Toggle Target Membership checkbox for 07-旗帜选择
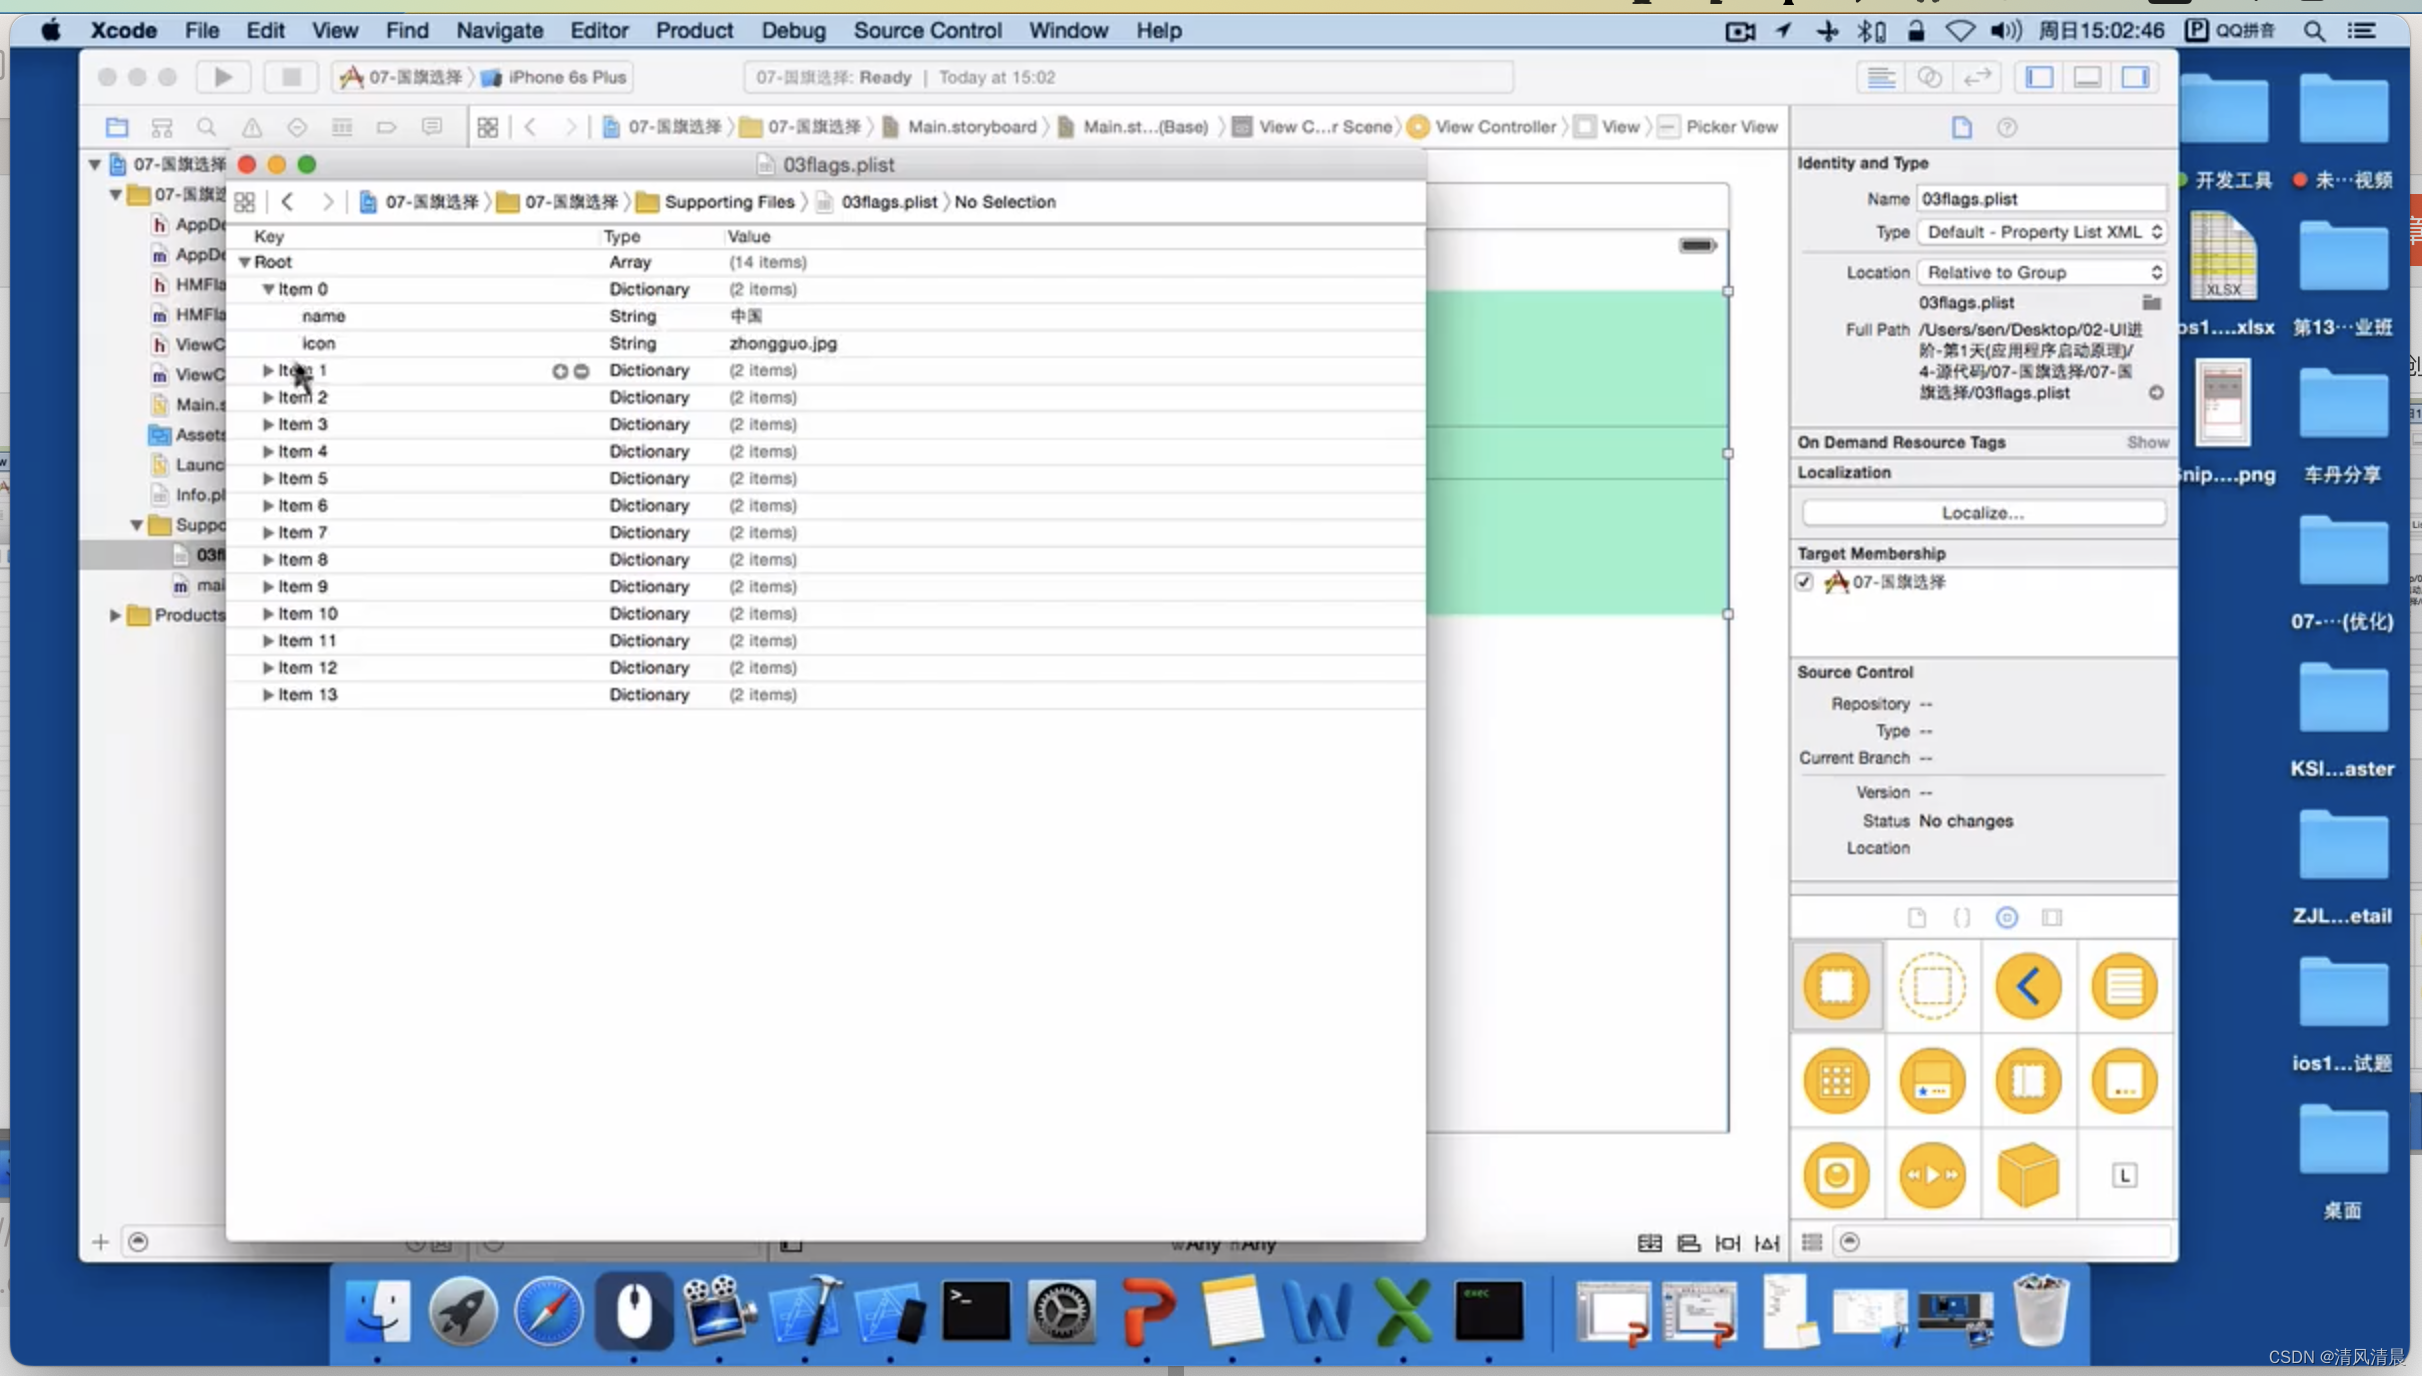The width and height of the screenshot is (2422, 1376). tap(1805, 581)
